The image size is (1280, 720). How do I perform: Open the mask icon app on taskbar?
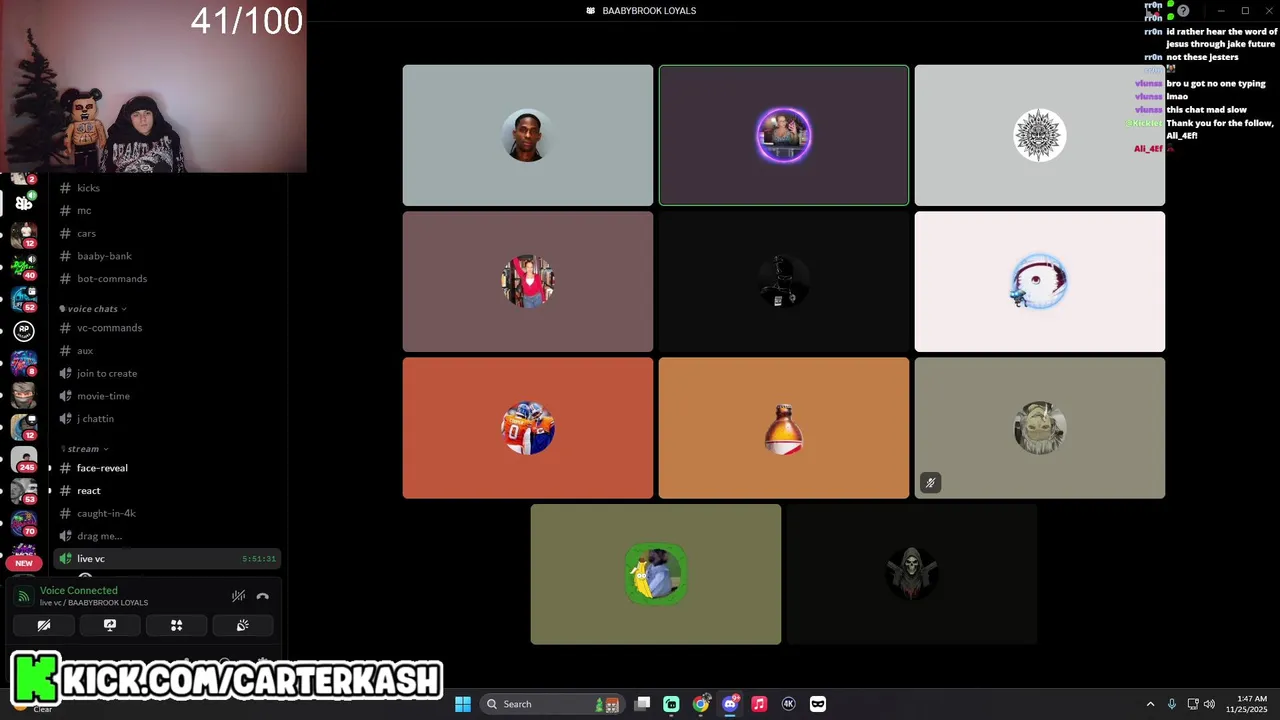click(x=818, y=704)
